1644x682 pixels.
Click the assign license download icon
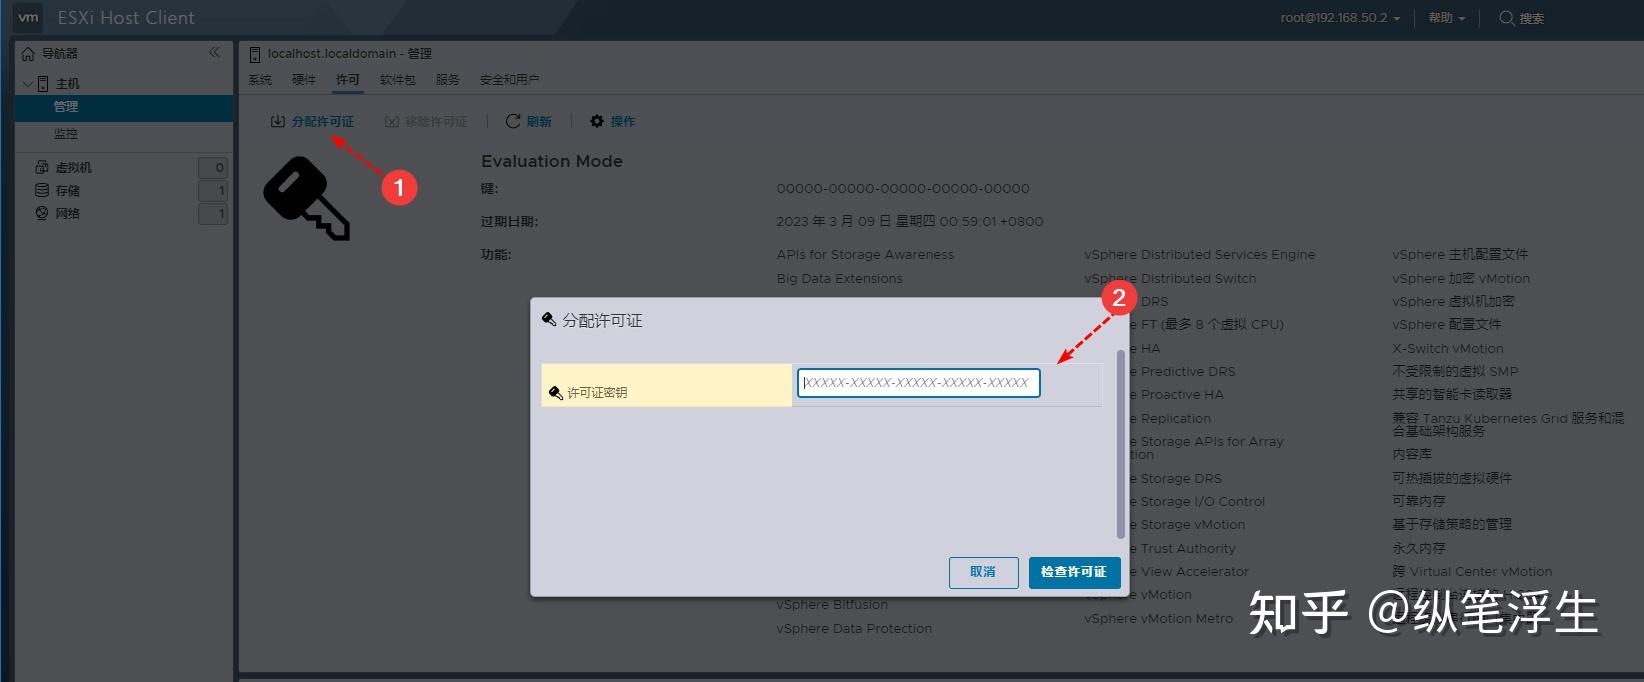[x=278, y=121]
